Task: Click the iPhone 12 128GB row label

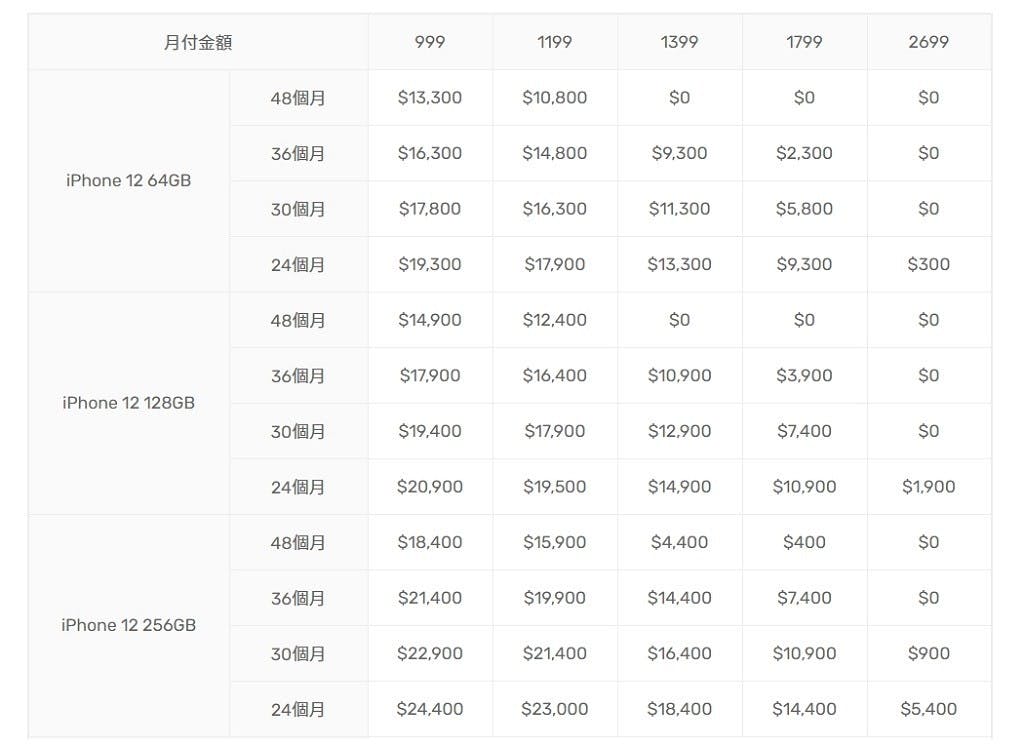Action: pos(128,403)
